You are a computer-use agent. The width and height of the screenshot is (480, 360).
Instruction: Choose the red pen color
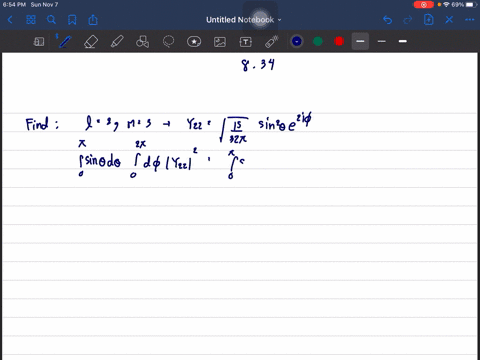339,41
